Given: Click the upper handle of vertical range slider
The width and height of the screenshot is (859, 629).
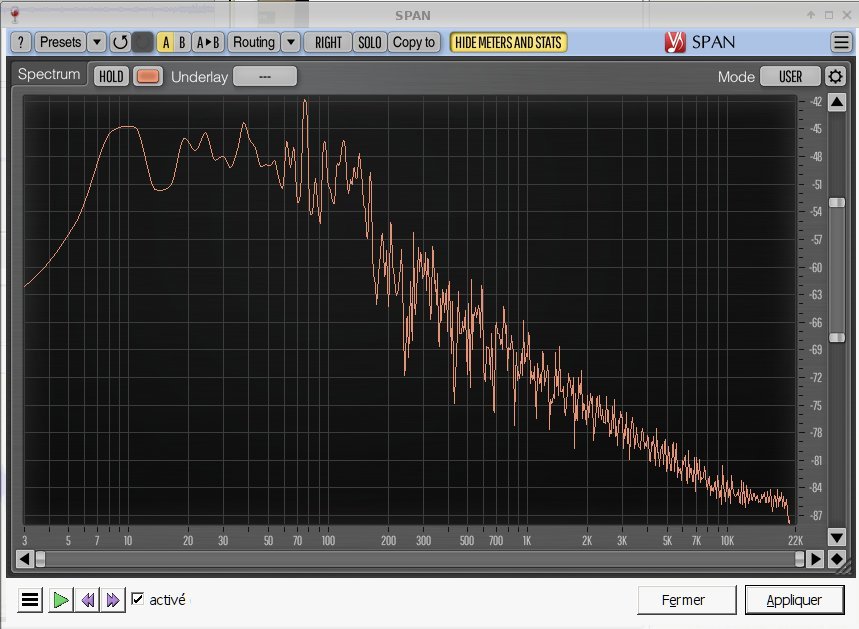Looking at the screenshot, I should [837, 203].
